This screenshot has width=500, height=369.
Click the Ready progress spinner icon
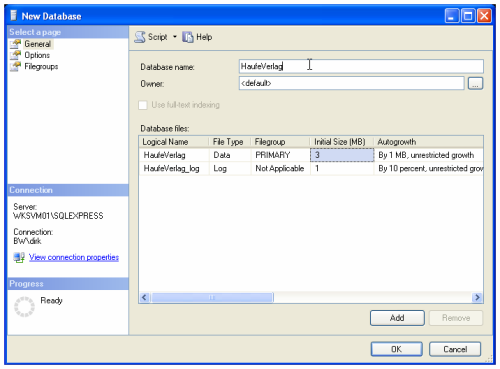pos(24,307)
